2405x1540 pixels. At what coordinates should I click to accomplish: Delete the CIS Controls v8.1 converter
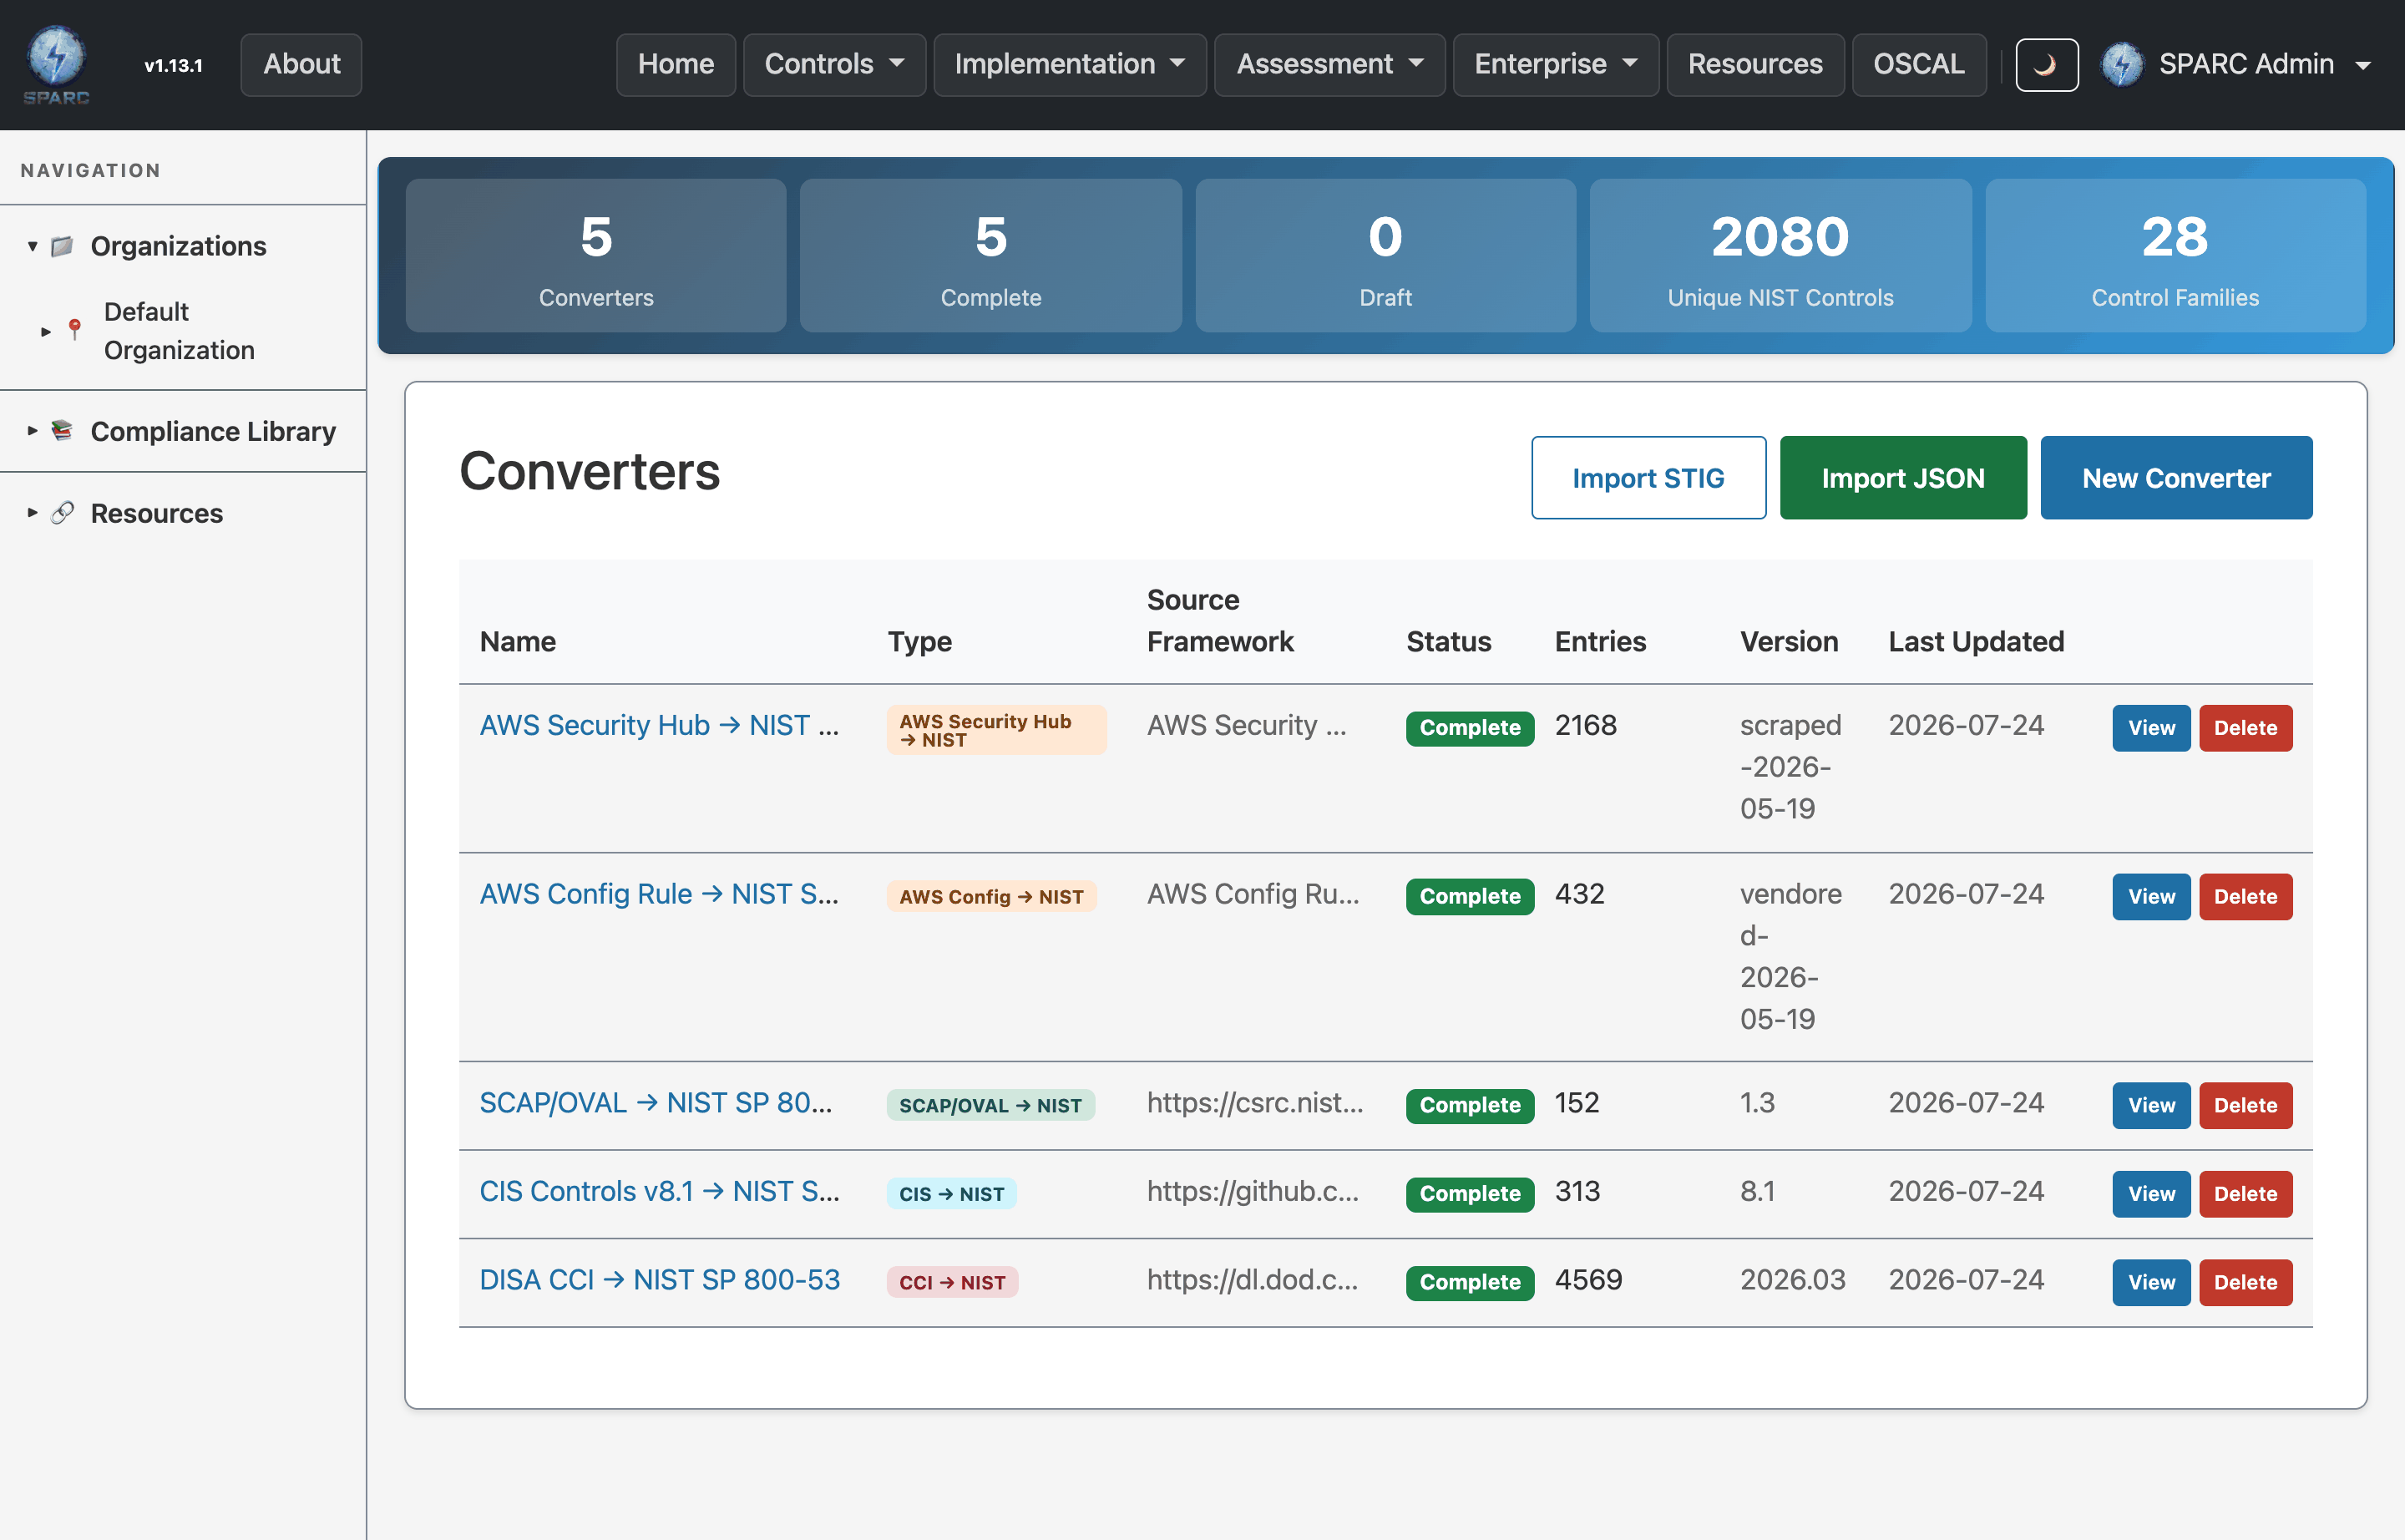[2245, 1193]
